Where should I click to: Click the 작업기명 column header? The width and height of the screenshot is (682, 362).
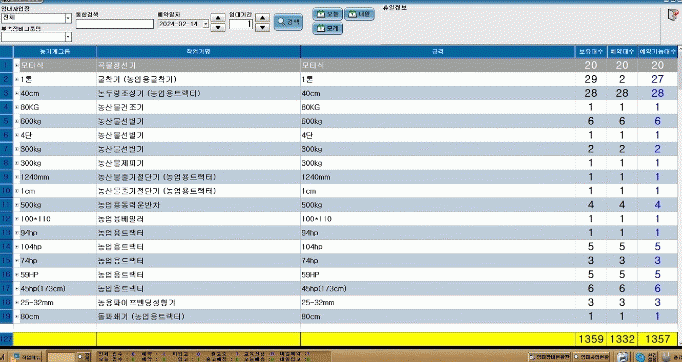tap(198, 51)
